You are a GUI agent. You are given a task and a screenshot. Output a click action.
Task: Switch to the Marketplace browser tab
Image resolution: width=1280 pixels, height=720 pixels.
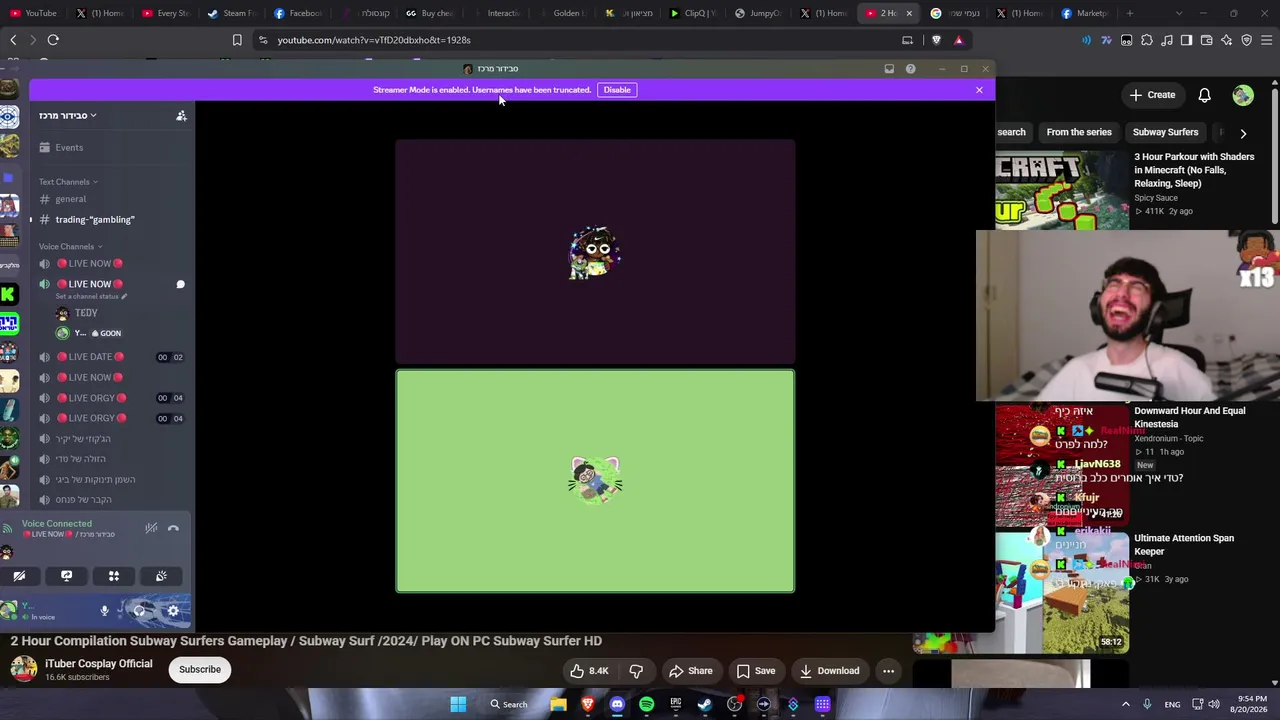(x=1084, y=13)
